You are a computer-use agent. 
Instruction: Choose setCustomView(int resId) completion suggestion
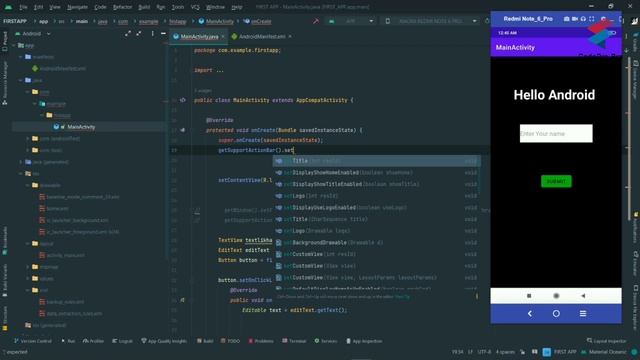[x=376, y=254]
